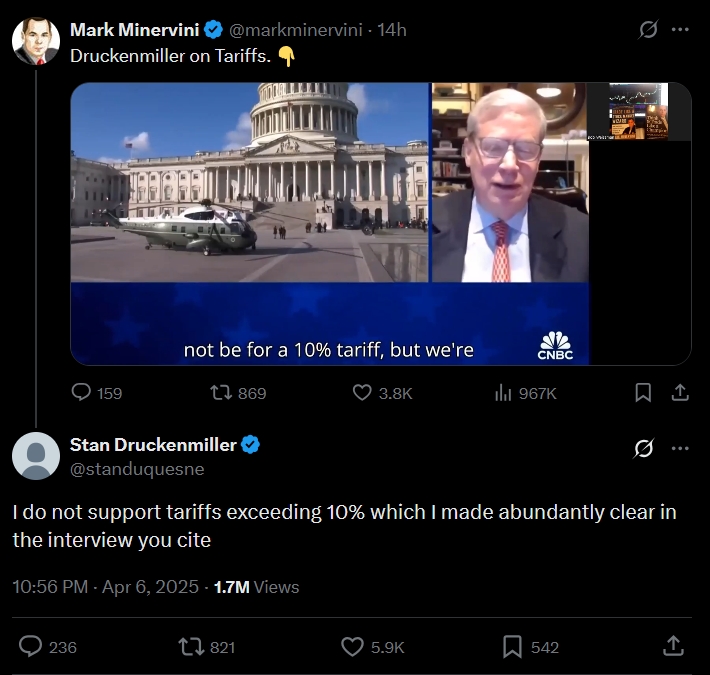Click Stan Druckenmiller's avatar
Screen dimensions: 710x675
pyautogui.click(x=36, y=456)
